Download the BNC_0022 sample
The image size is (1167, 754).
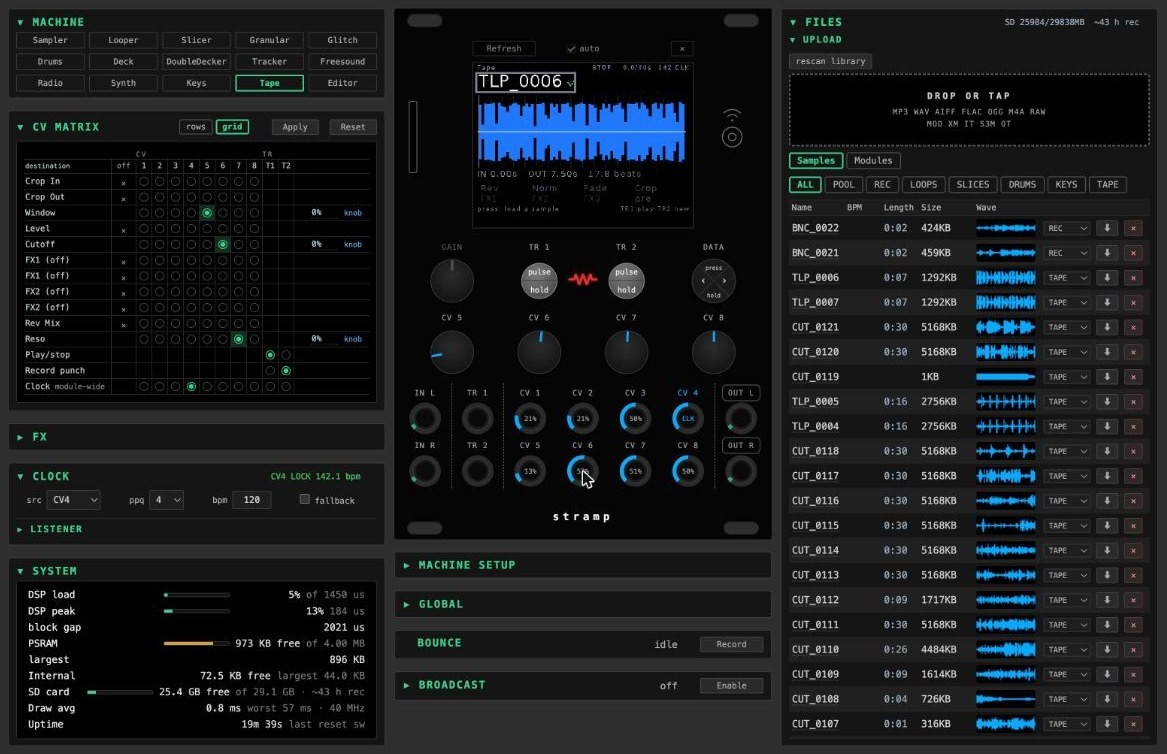pyautogui.click(x=1107, y=229)
